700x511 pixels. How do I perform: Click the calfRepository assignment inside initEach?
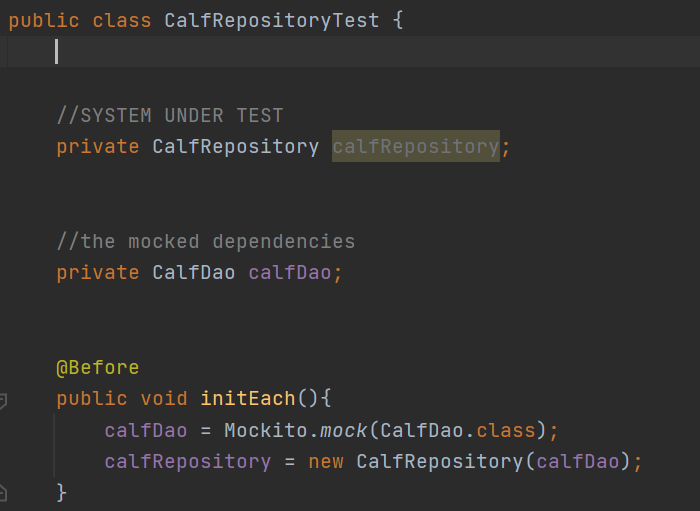click(x=187, y=461)
